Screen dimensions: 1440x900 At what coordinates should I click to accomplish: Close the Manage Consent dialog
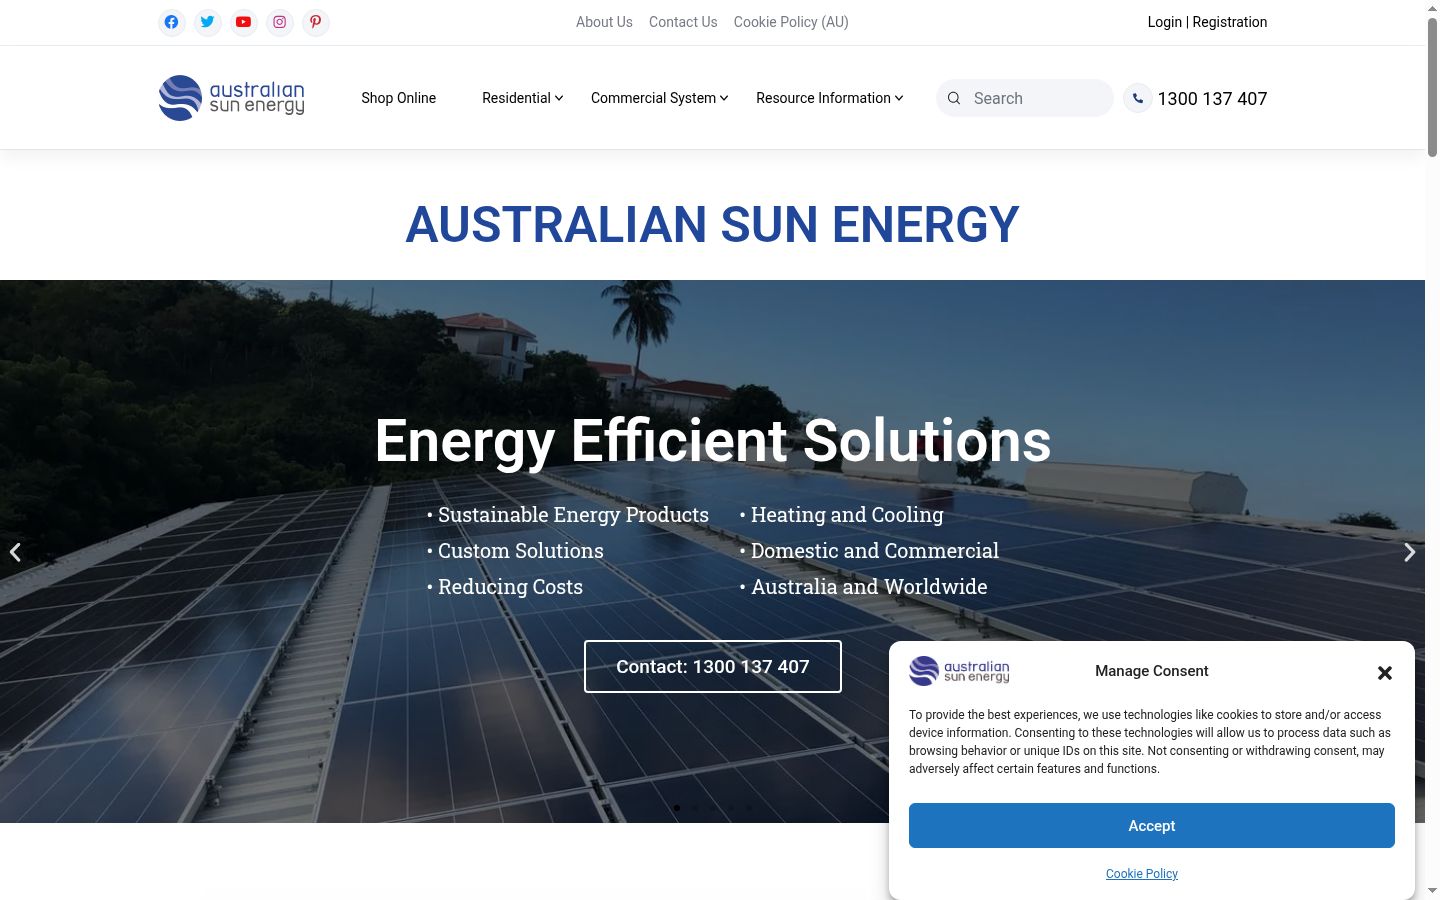(x=1385, y=673)
